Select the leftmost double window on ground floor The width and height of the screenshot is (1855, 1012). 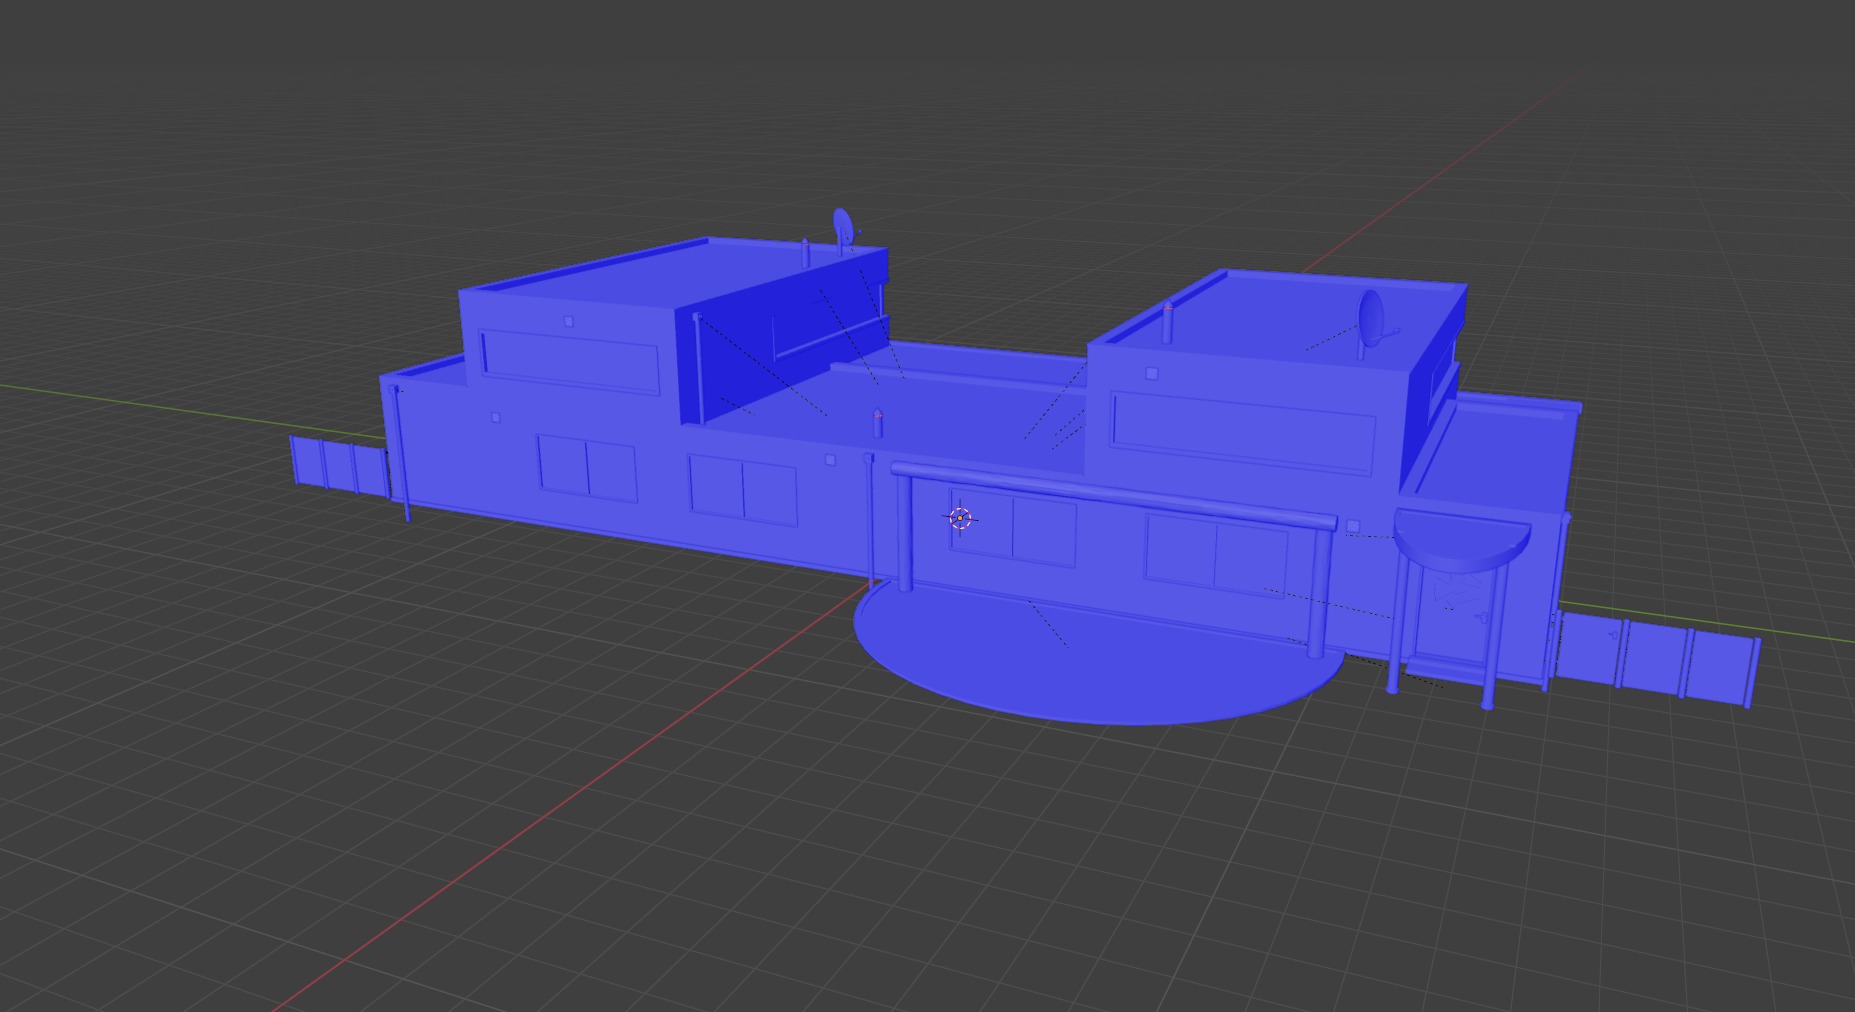point(588,468)
